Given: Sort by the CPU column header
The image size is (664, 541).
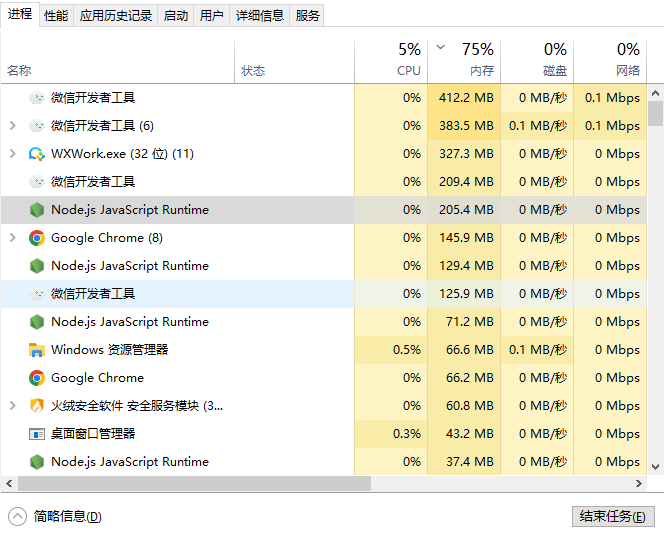Looking at the screenshot, I should coord(391,62).
